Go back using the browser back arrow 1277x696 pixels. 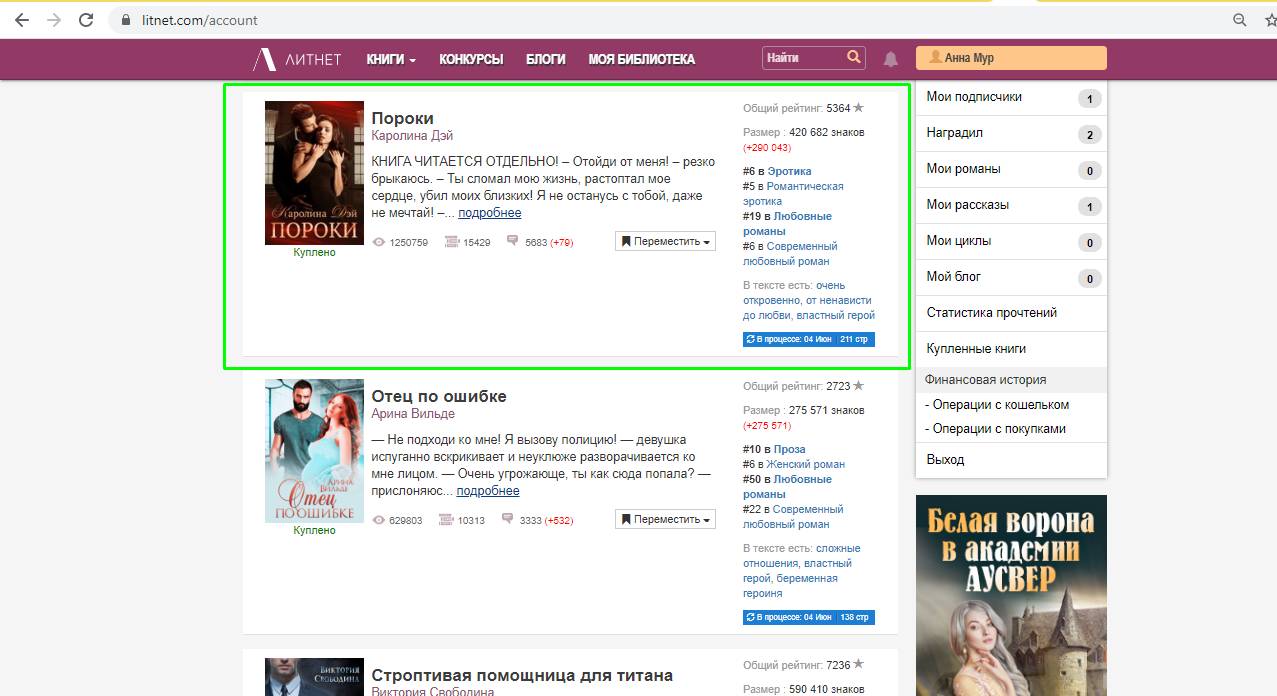(x=22, y=20)
